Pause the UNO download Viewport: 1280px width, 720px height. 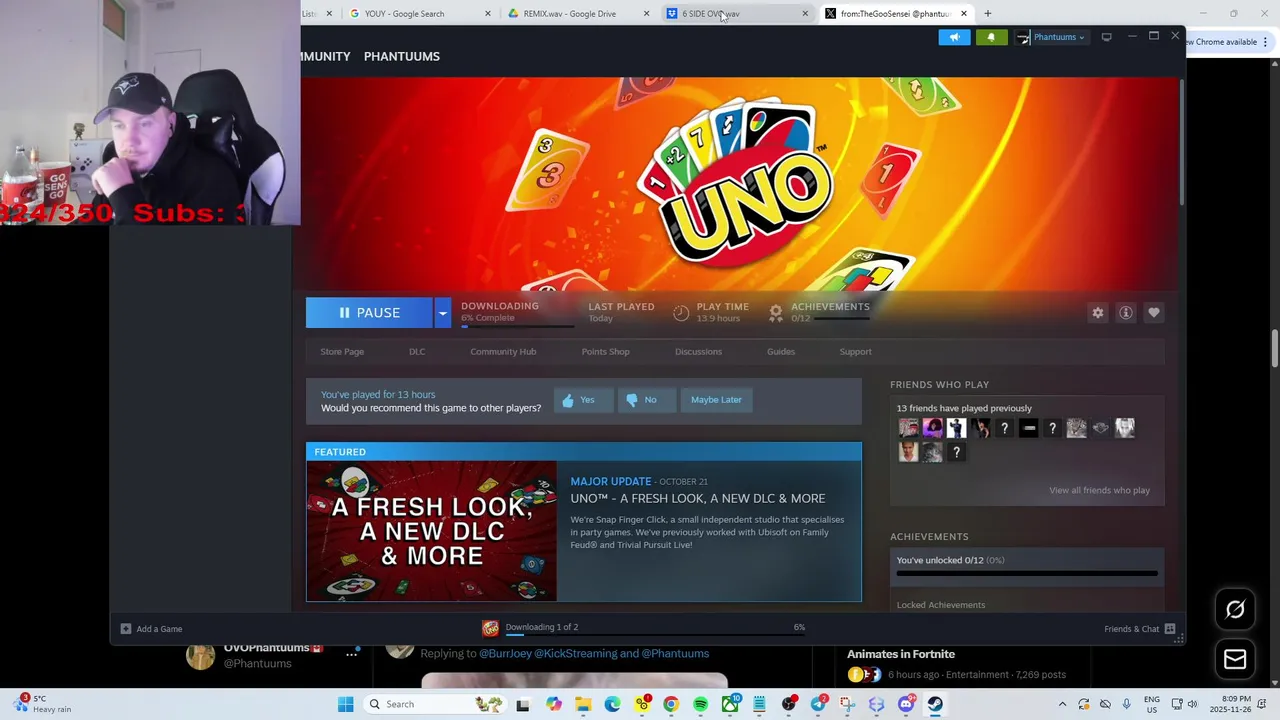[369, 313]
